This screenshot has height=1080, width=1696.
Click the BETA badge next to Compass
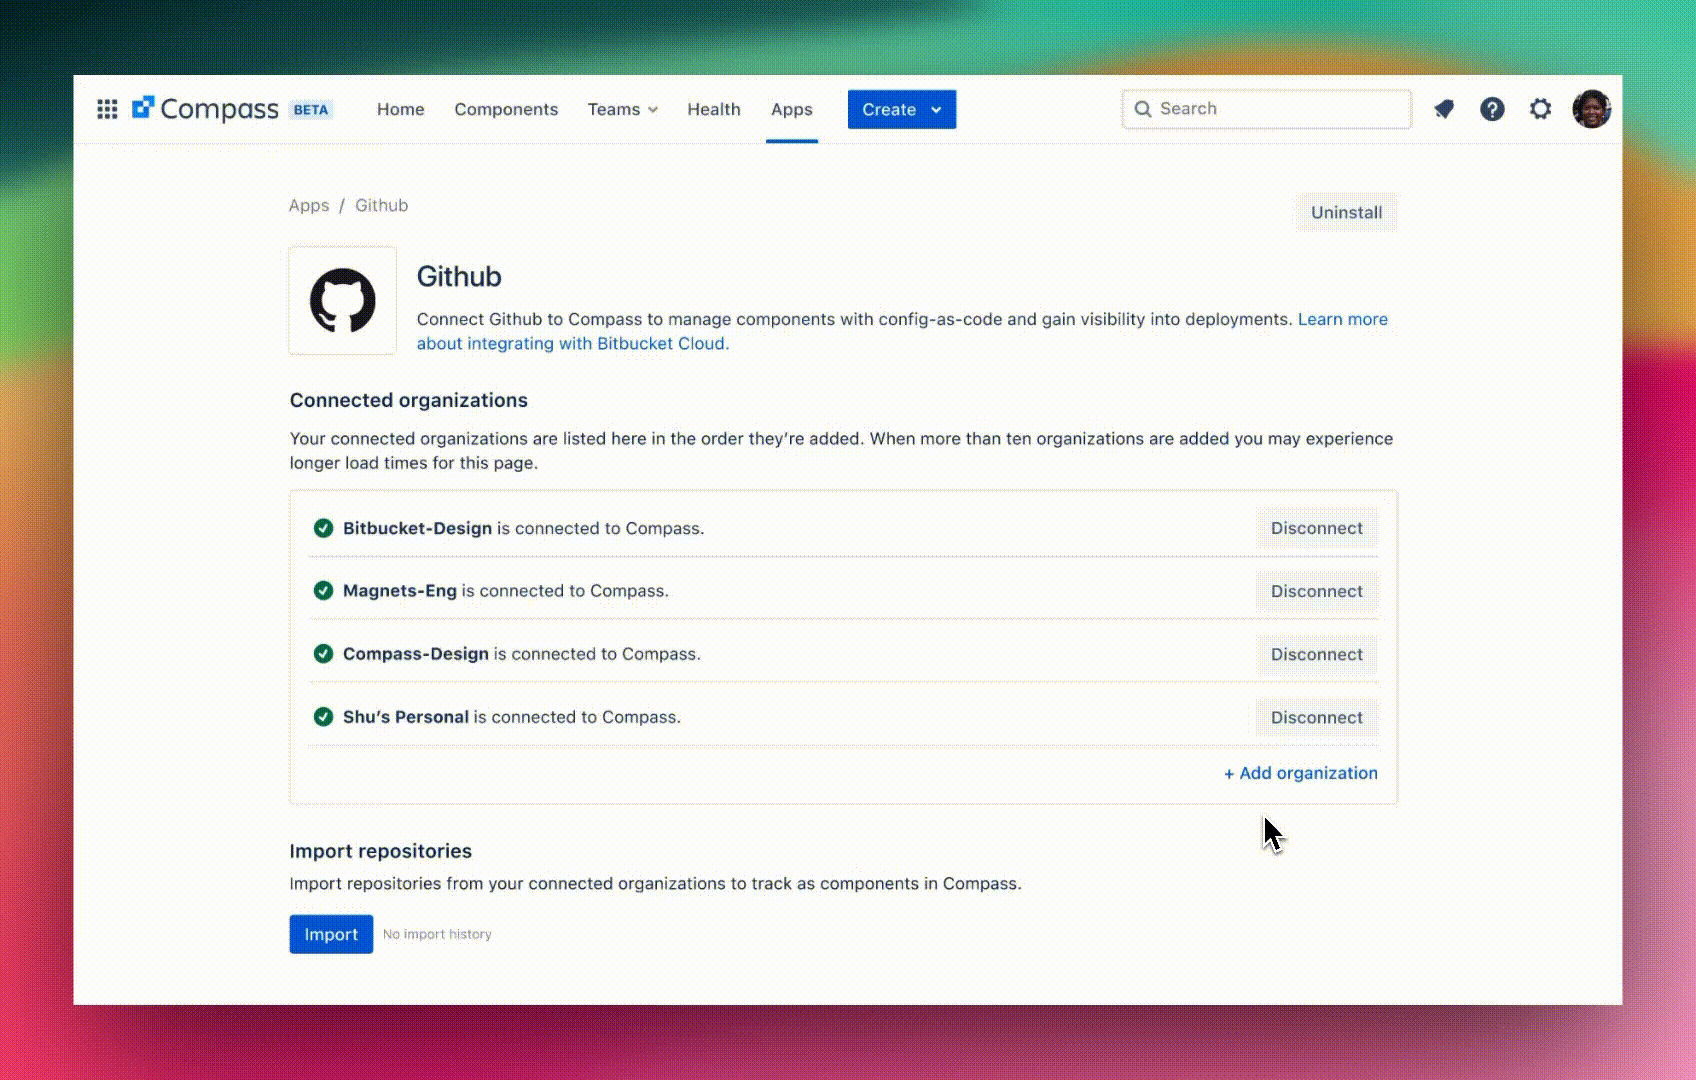309,109
